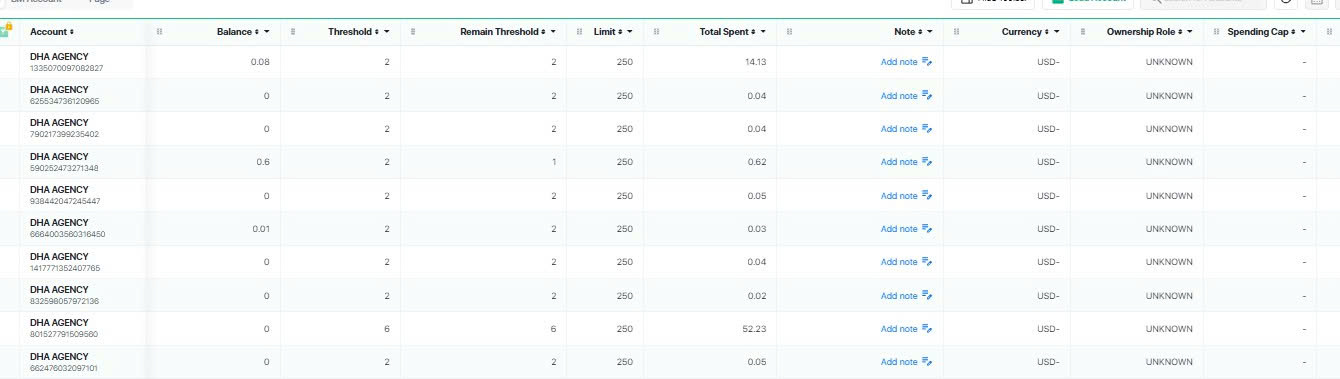Open the Threshold column filter dropdown
The width and height of the screenshot is (1340, 379).
pyautogui.click(x=388, y=32)
